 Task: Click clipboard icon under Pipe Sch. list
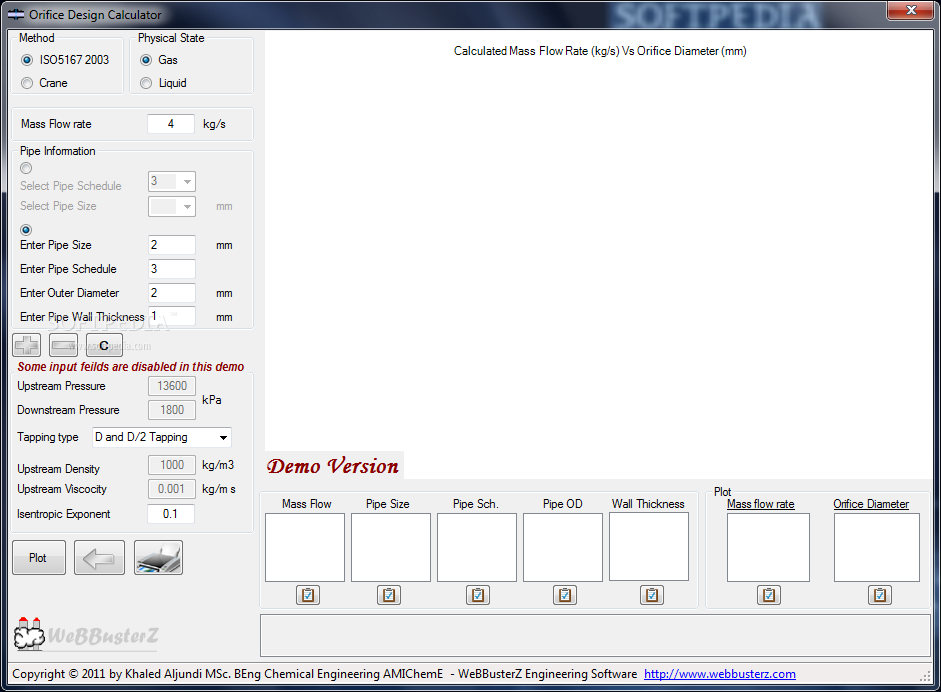pyautogui.click(x=478, y=595)
